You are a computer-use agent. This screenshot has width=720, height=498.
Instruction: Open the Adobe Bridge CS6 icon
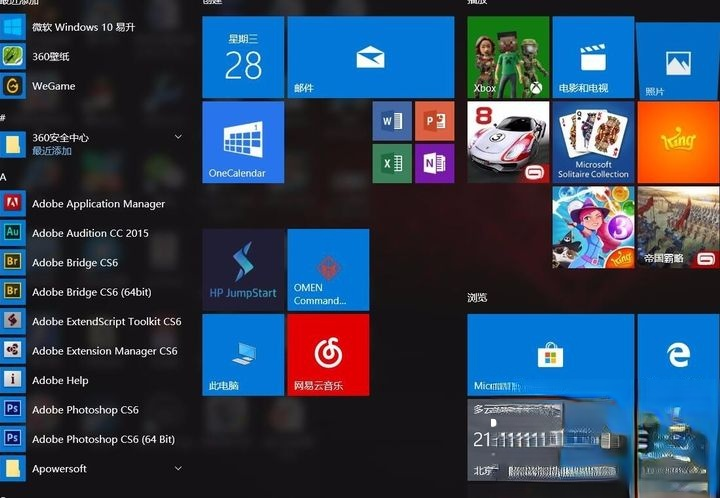coord(12,262)
